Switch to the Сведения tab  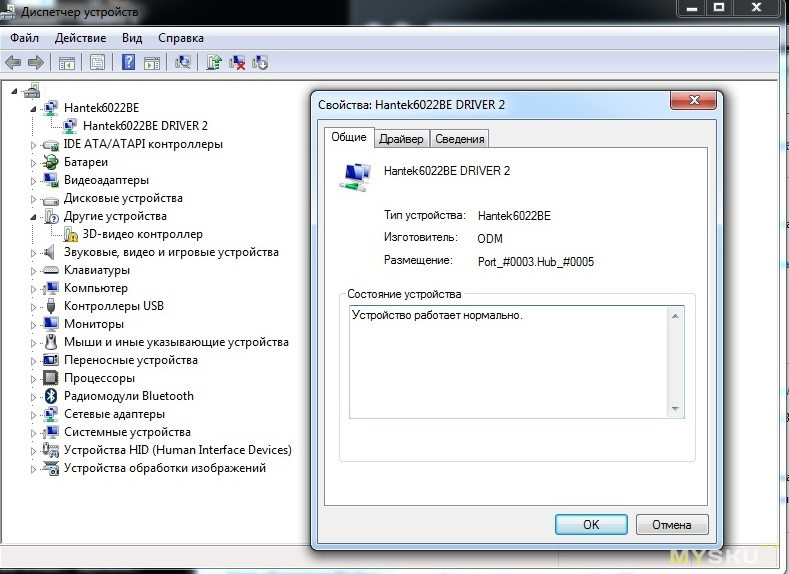pos(460,139)
